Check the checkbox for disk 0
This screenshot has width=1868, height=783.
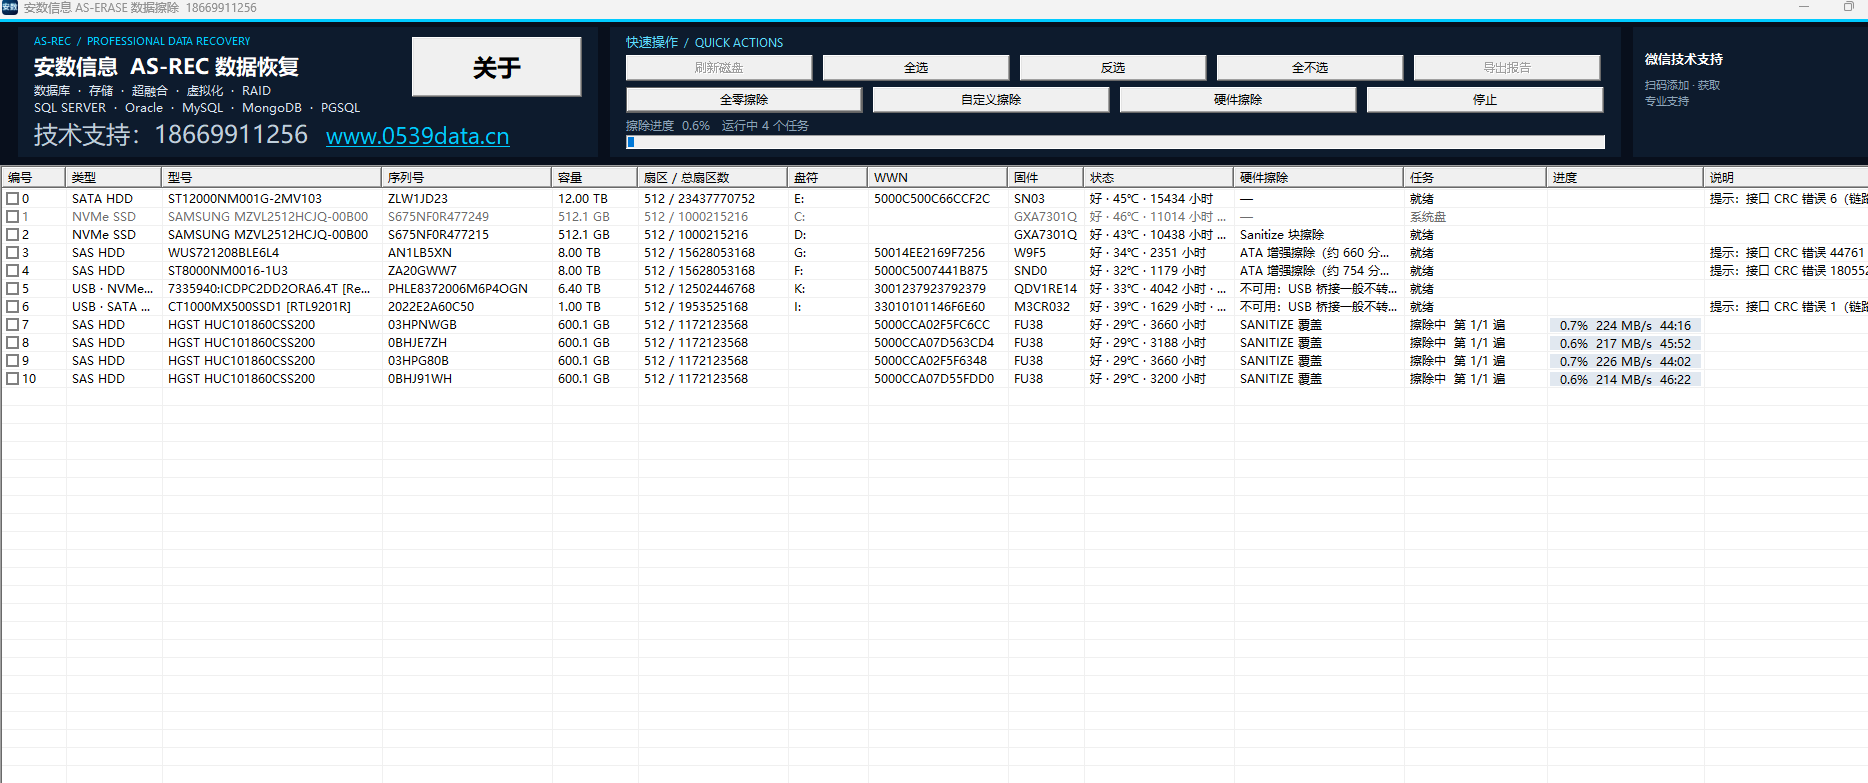point(13,199)
